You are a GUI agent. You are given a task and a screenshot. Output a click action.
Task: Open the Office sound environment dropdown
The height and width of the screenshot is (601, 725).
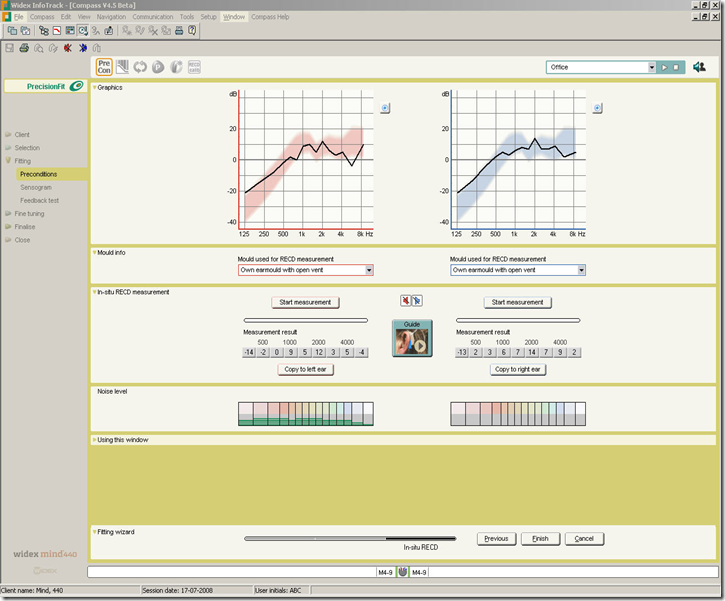coord(651,67)
